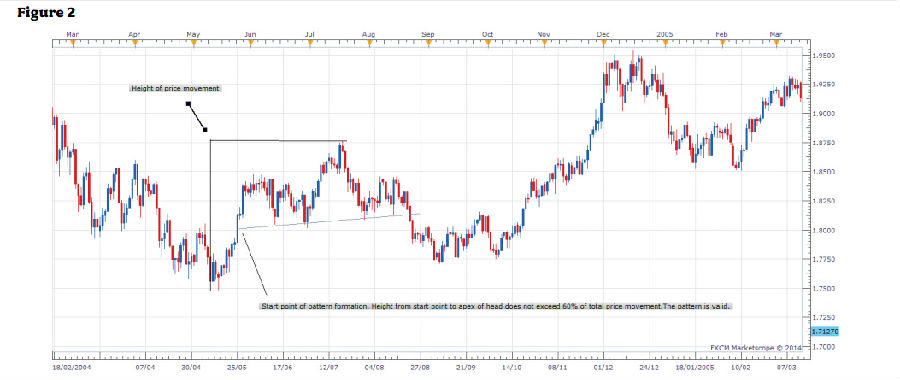Click the orange marker under Aug
The width and height of the screenshot is (900, 380).
coord(369,42)
